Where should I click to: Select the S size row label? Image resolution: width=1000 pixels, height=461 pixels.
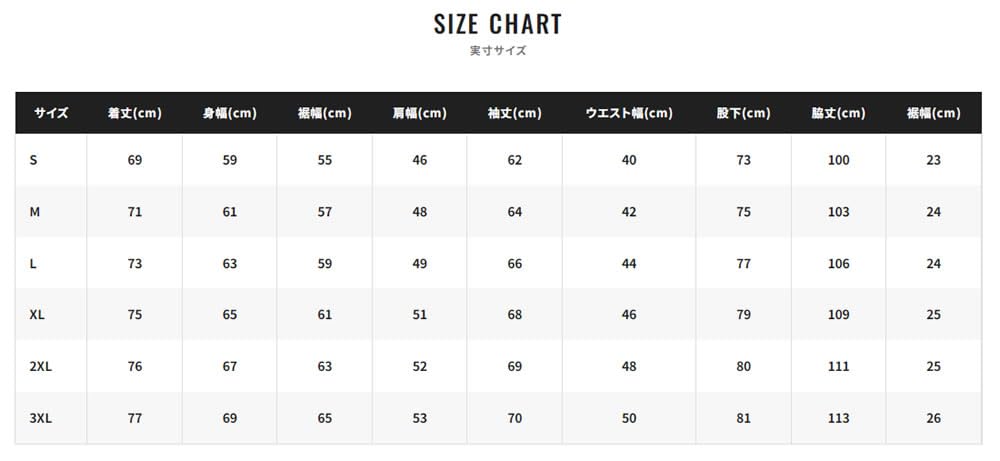tap(34, 160)
